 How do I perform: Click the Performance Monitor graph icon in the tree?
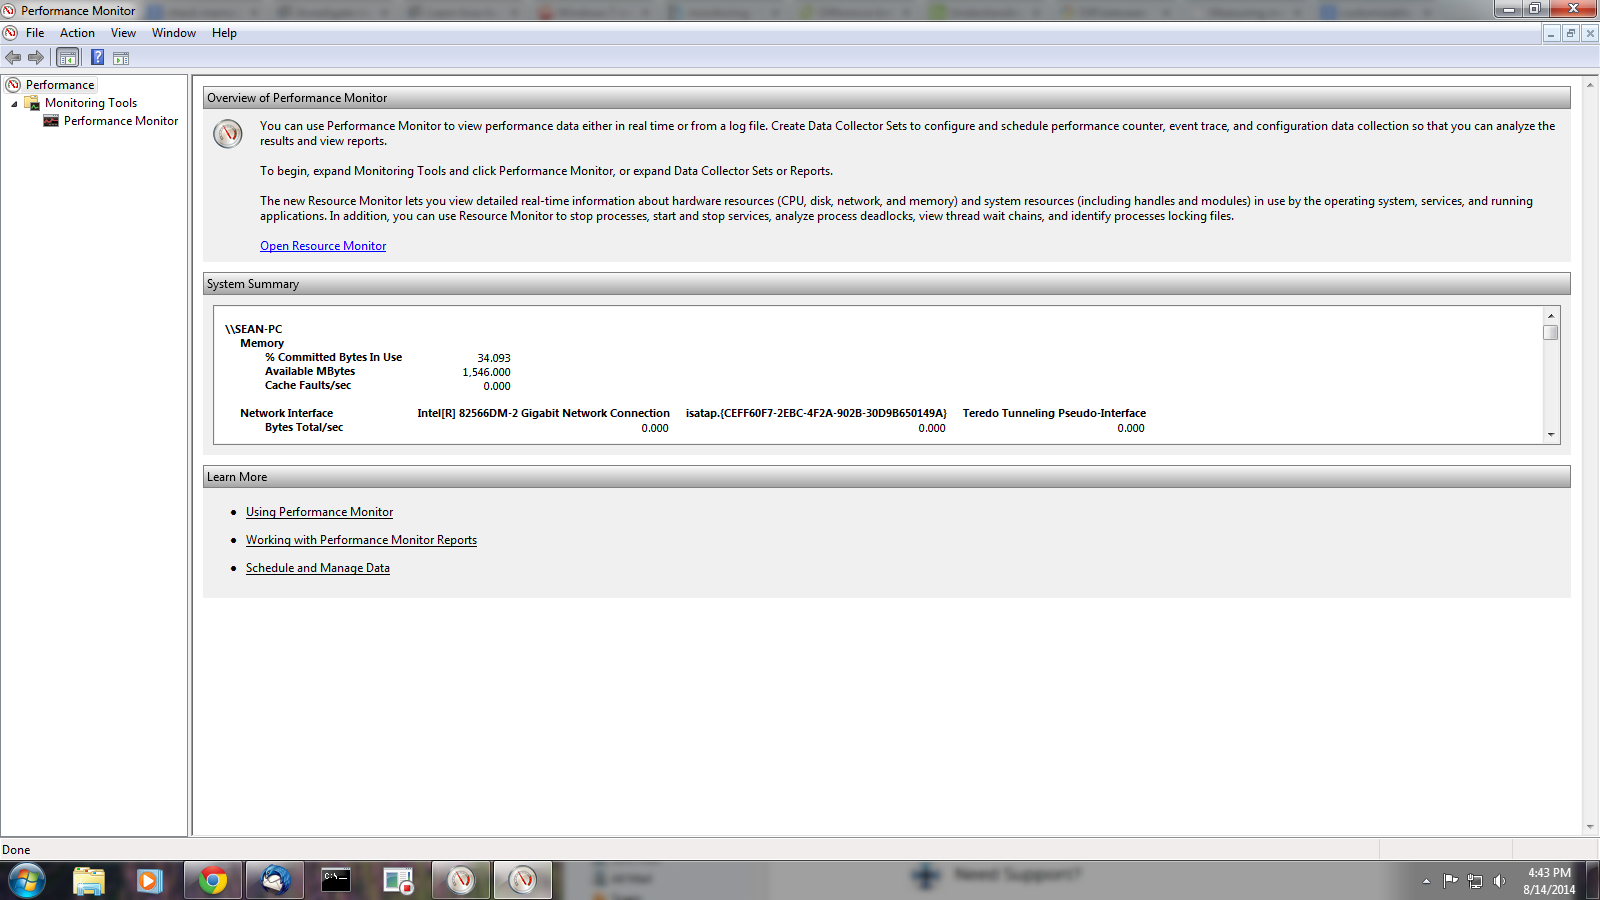[x=51, y=121]
